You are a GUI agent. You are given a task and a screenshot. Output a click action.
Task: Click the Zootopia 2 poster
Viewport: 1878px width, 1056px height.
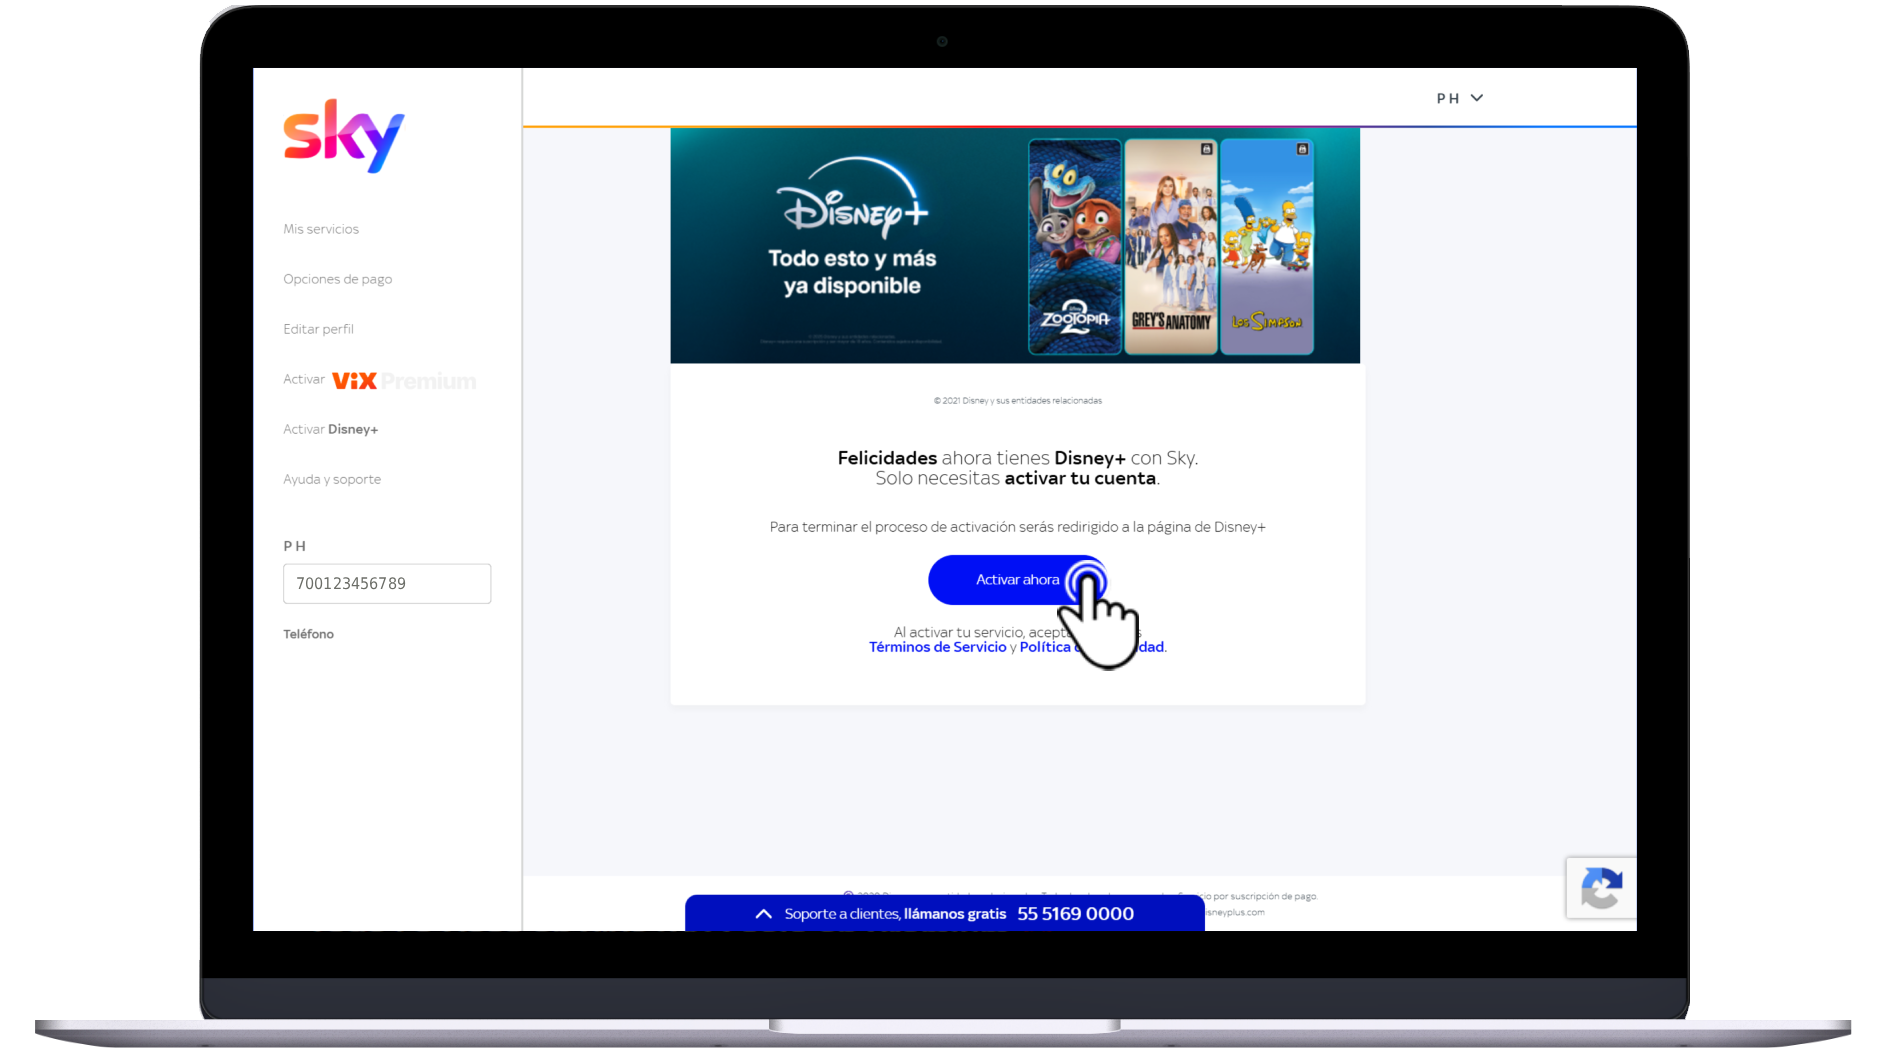1075,246
